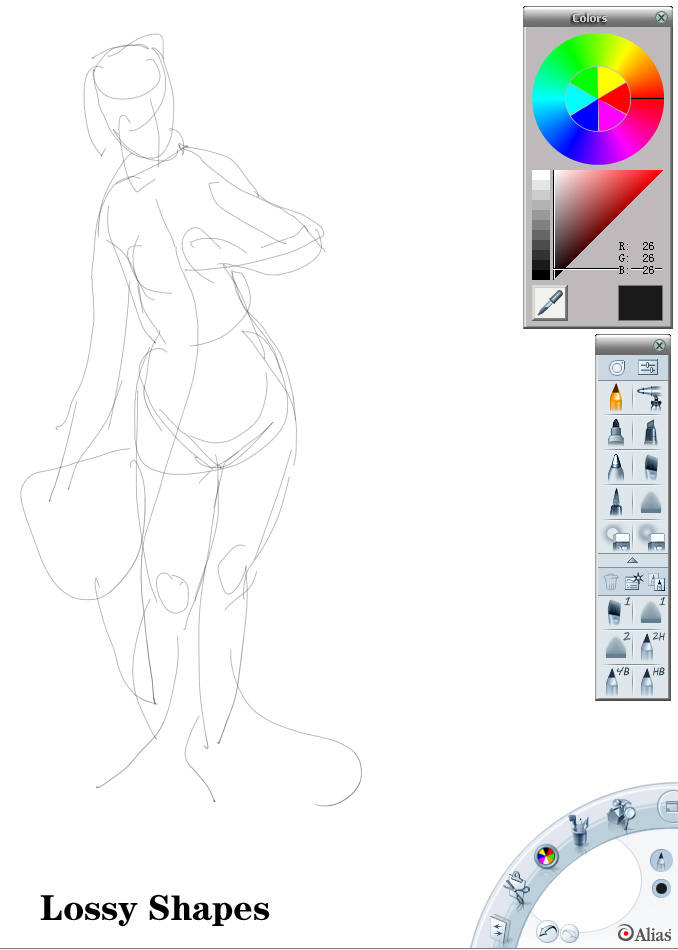Select the flat Paintbrush tool
This screenshot has width=678, height=950.
click(x=650, y=467)
